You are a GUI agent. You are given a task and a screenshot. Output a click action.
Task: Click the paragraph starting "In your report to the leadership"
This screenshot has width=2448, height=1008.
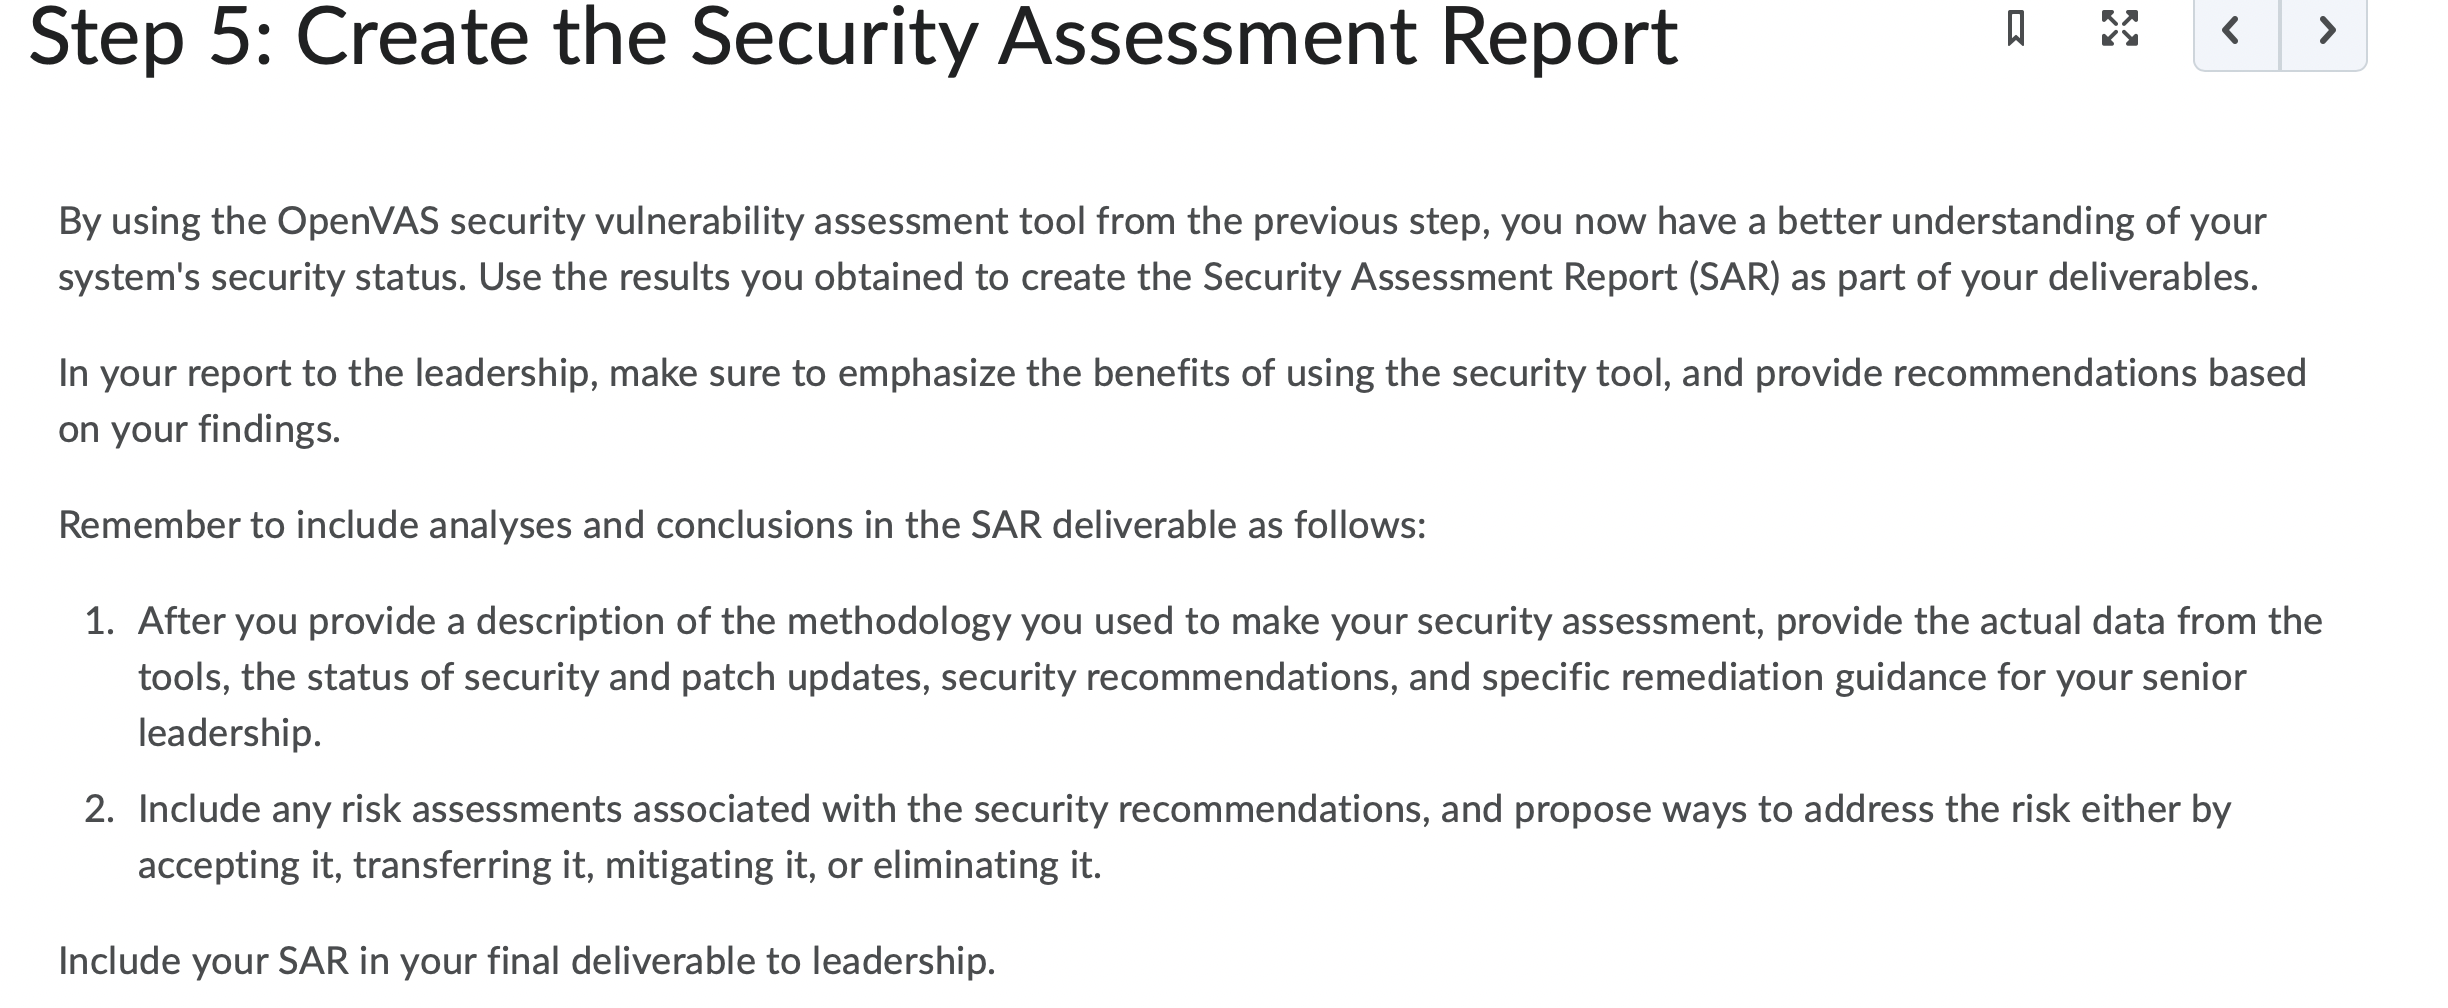1181,401
